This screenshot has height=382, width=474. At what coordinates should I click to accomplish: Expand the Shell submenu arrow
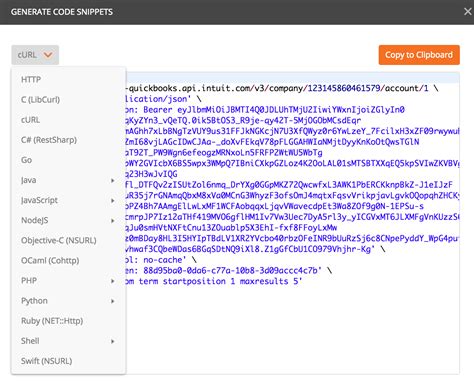click(113, 341)
